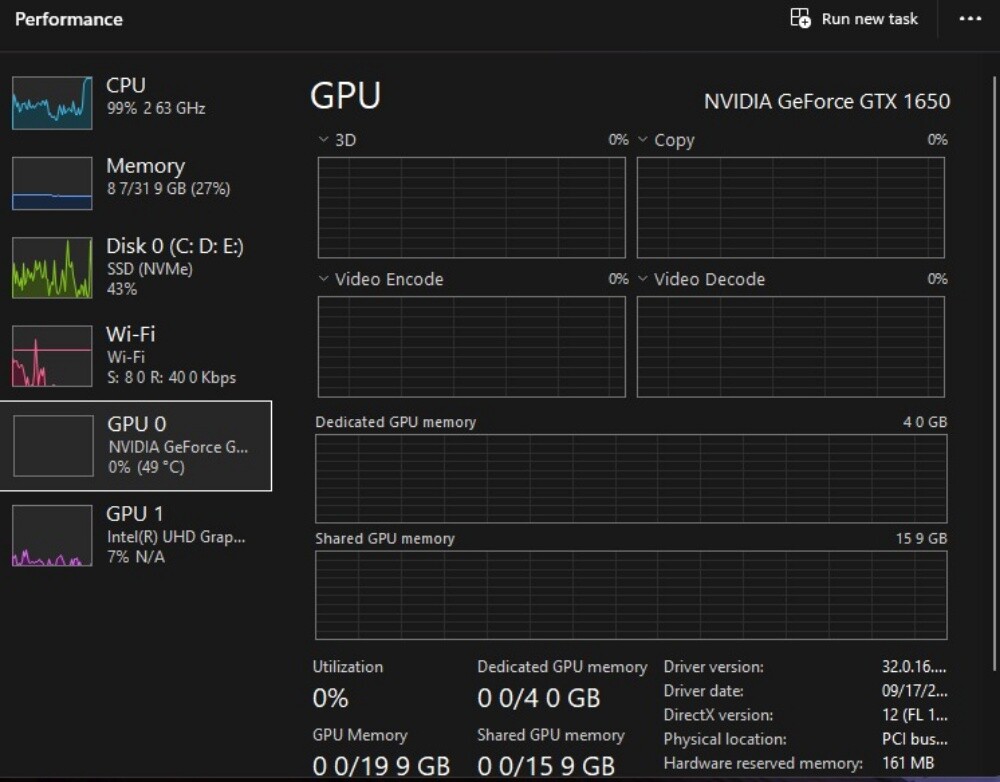Viewport: 1000px width, 782px height.
Task: Click the DirectX version value 12 (FL 1...
Action: 915,715
